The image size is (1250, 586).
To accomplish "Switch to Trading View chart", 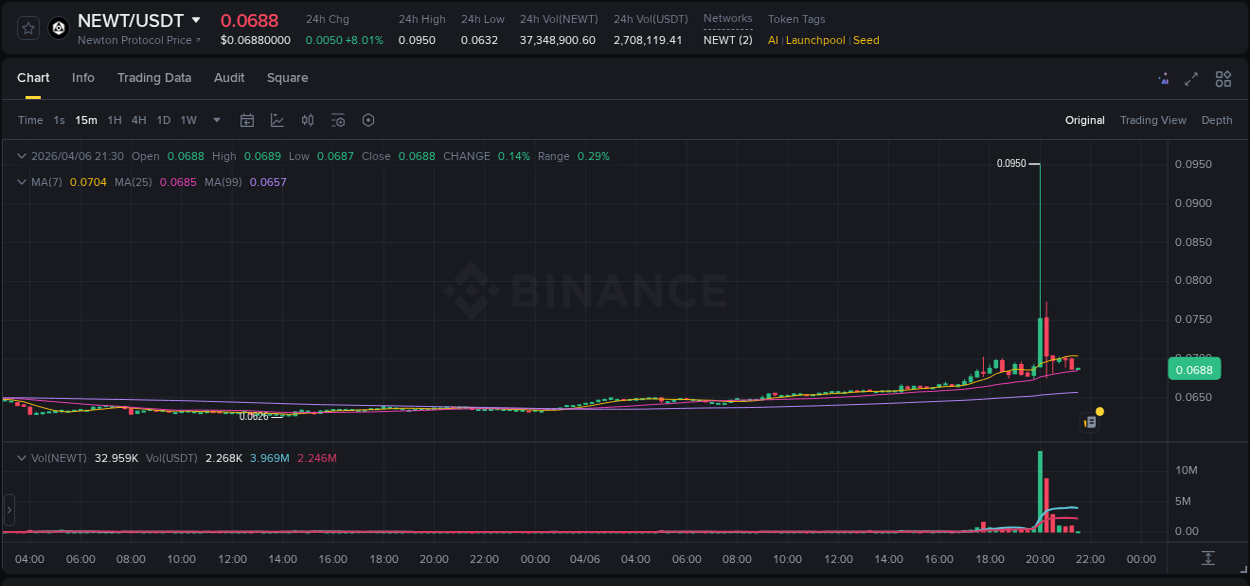I will point(1153,120).
